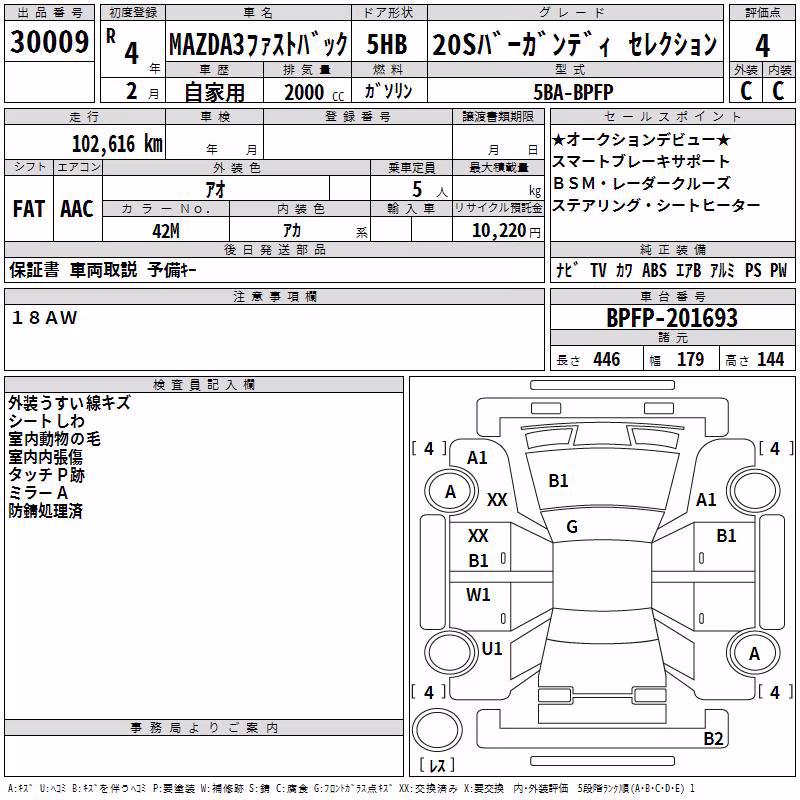
Task: Click fuel type ガソリン
Action: pyautogui.click(x=388, y=91)
